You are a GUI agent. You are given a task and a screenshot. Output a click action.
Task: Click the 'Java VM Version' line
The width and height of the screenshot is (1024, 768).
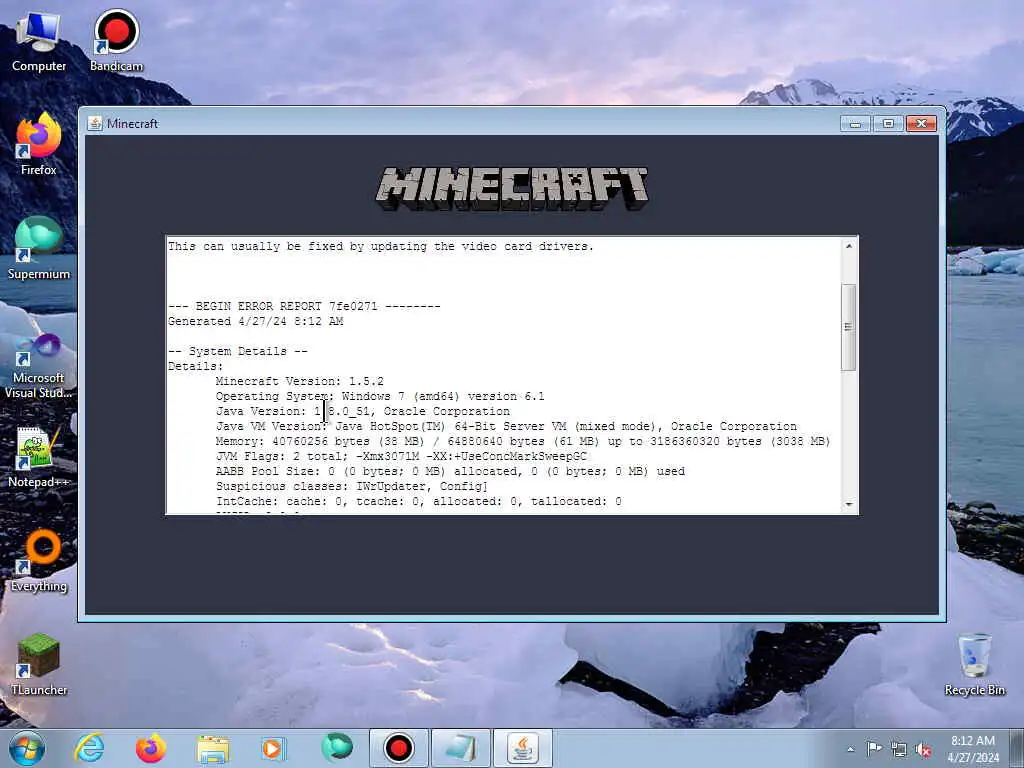click(506, 426)
